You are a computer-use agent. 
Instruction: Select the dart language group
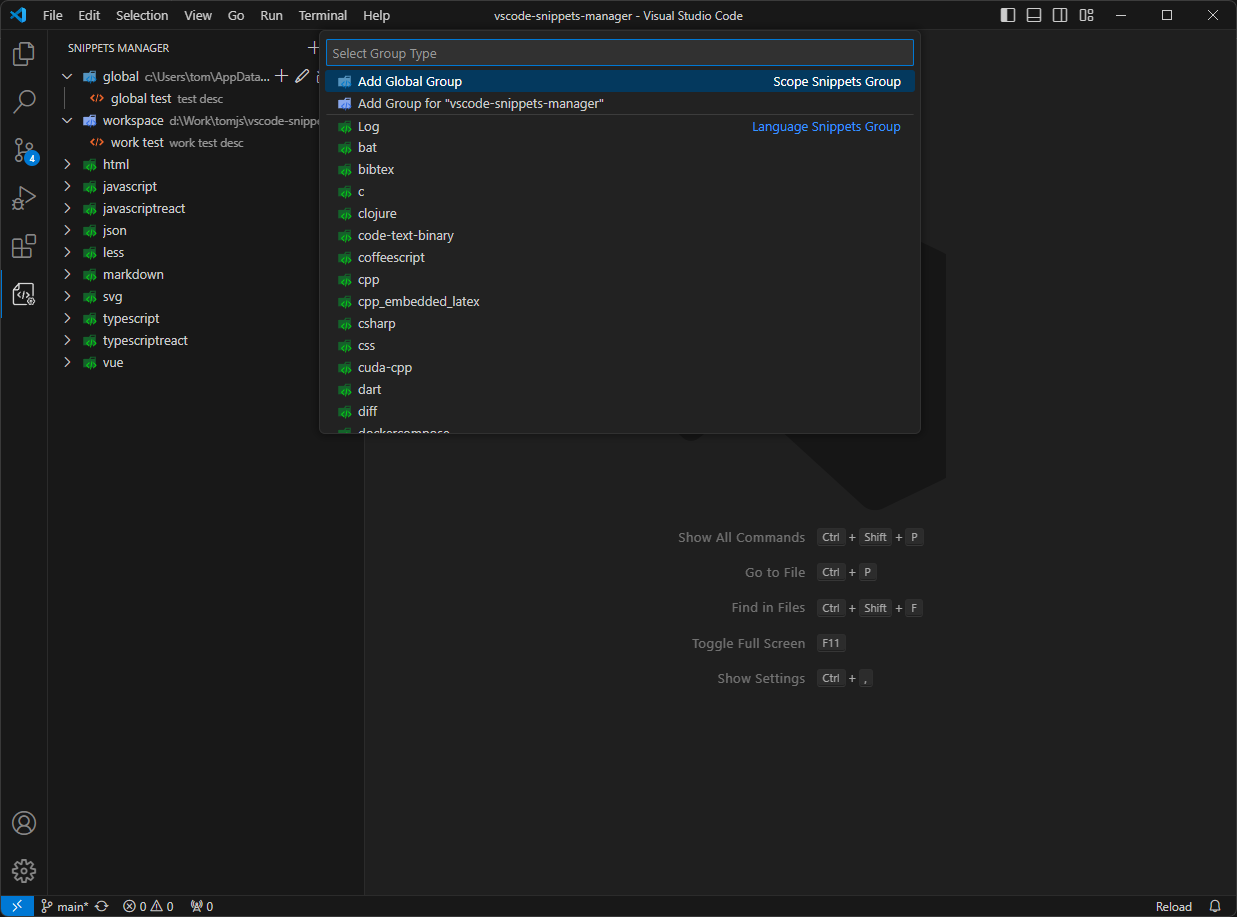620,389
